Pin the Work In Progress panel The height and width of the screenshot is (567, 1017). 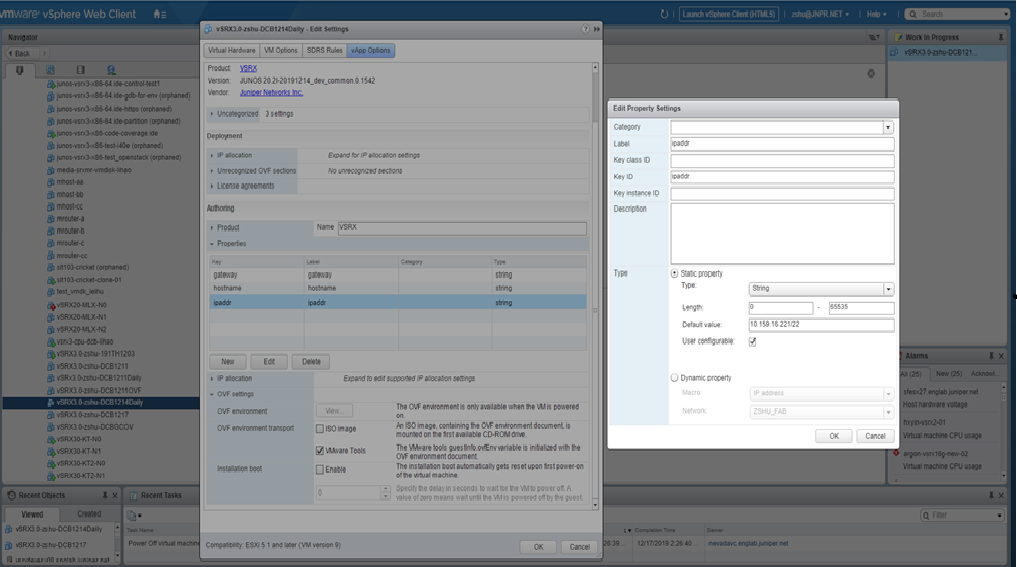pos(1001,37)
